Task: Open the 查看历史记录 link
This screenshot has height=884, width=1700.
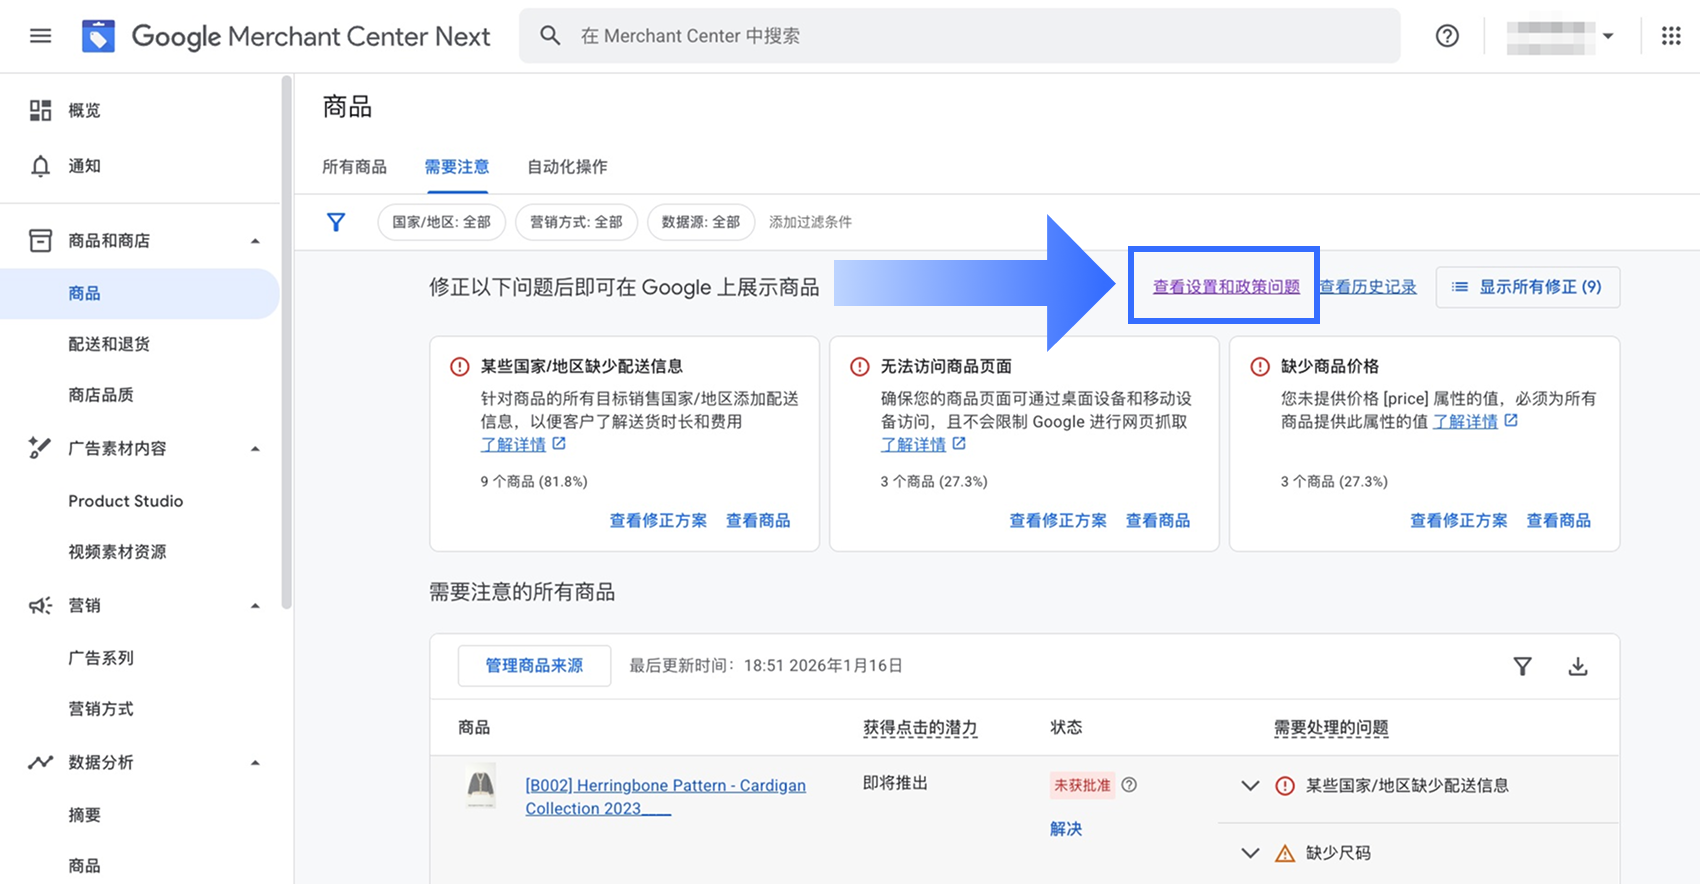Action: [1368, 287]
